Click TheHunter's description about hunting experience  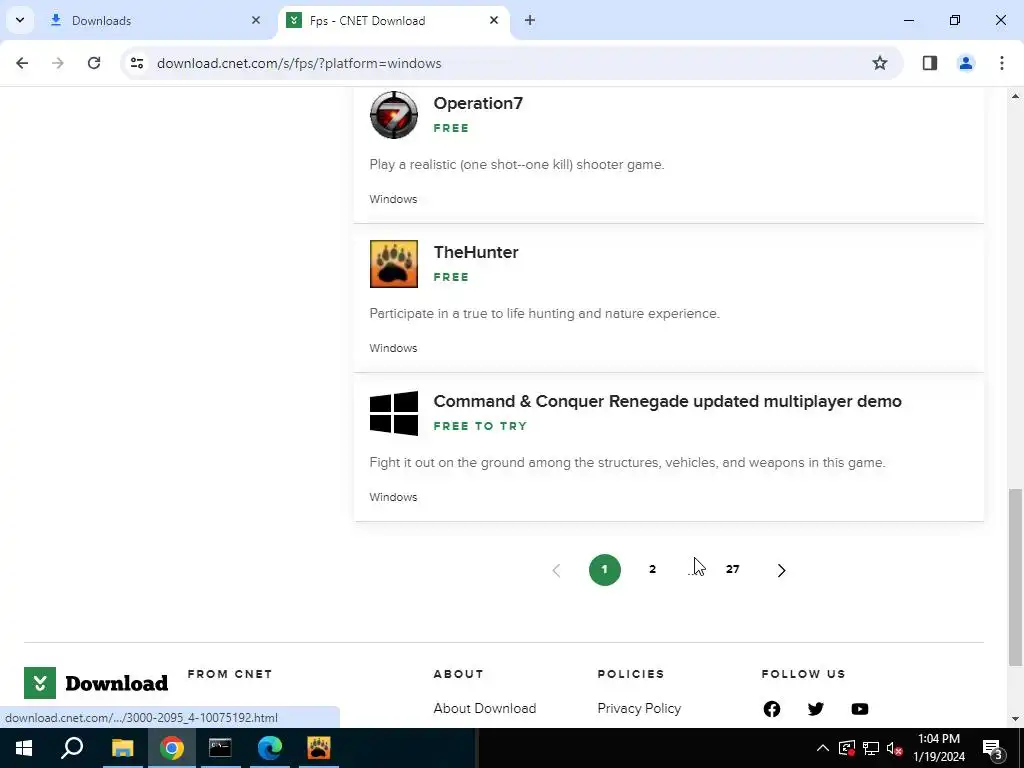(545, 313)
